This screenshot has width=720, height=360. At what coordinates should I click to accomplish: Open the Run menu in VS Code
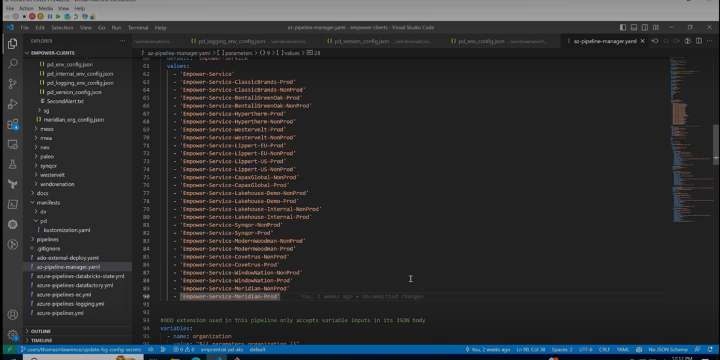[x=116, y=28]
